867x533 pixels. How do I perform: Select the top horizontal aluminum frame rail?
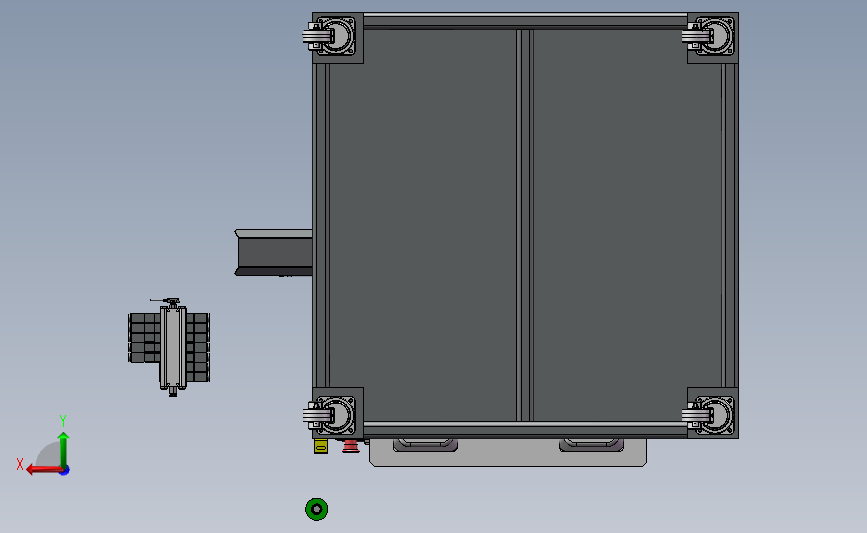(x=525, y=22)
